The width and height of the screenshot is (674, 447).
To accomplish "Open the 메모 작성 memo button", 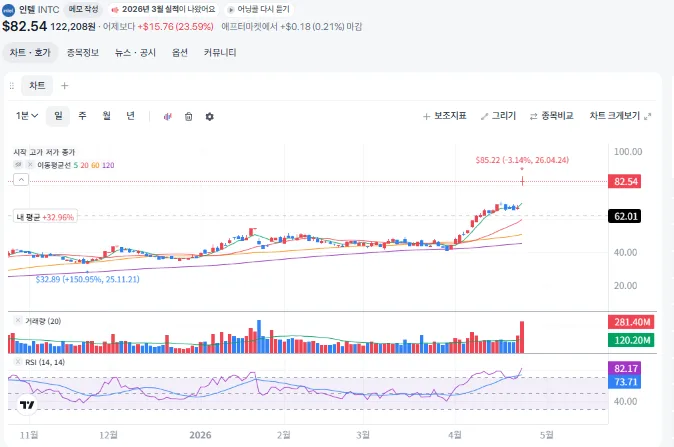I will [x=84, y=9].
